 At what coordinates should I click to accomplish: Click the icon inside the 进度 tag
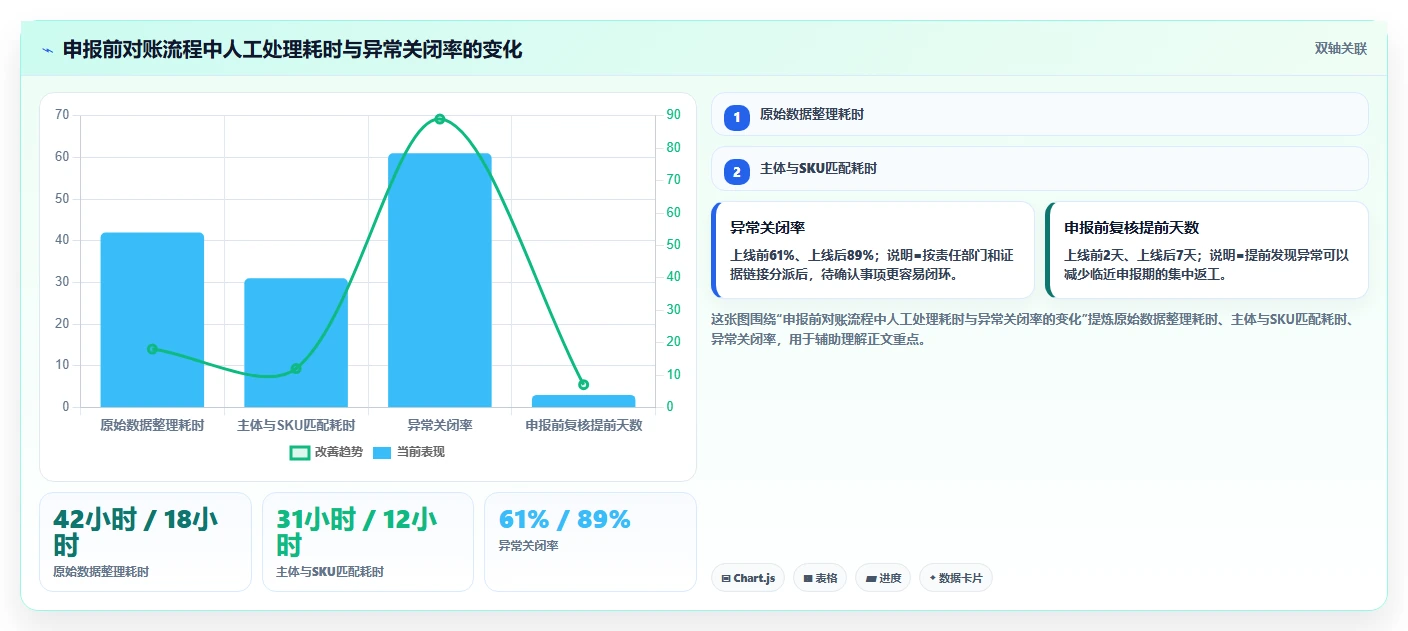(870, 578)
